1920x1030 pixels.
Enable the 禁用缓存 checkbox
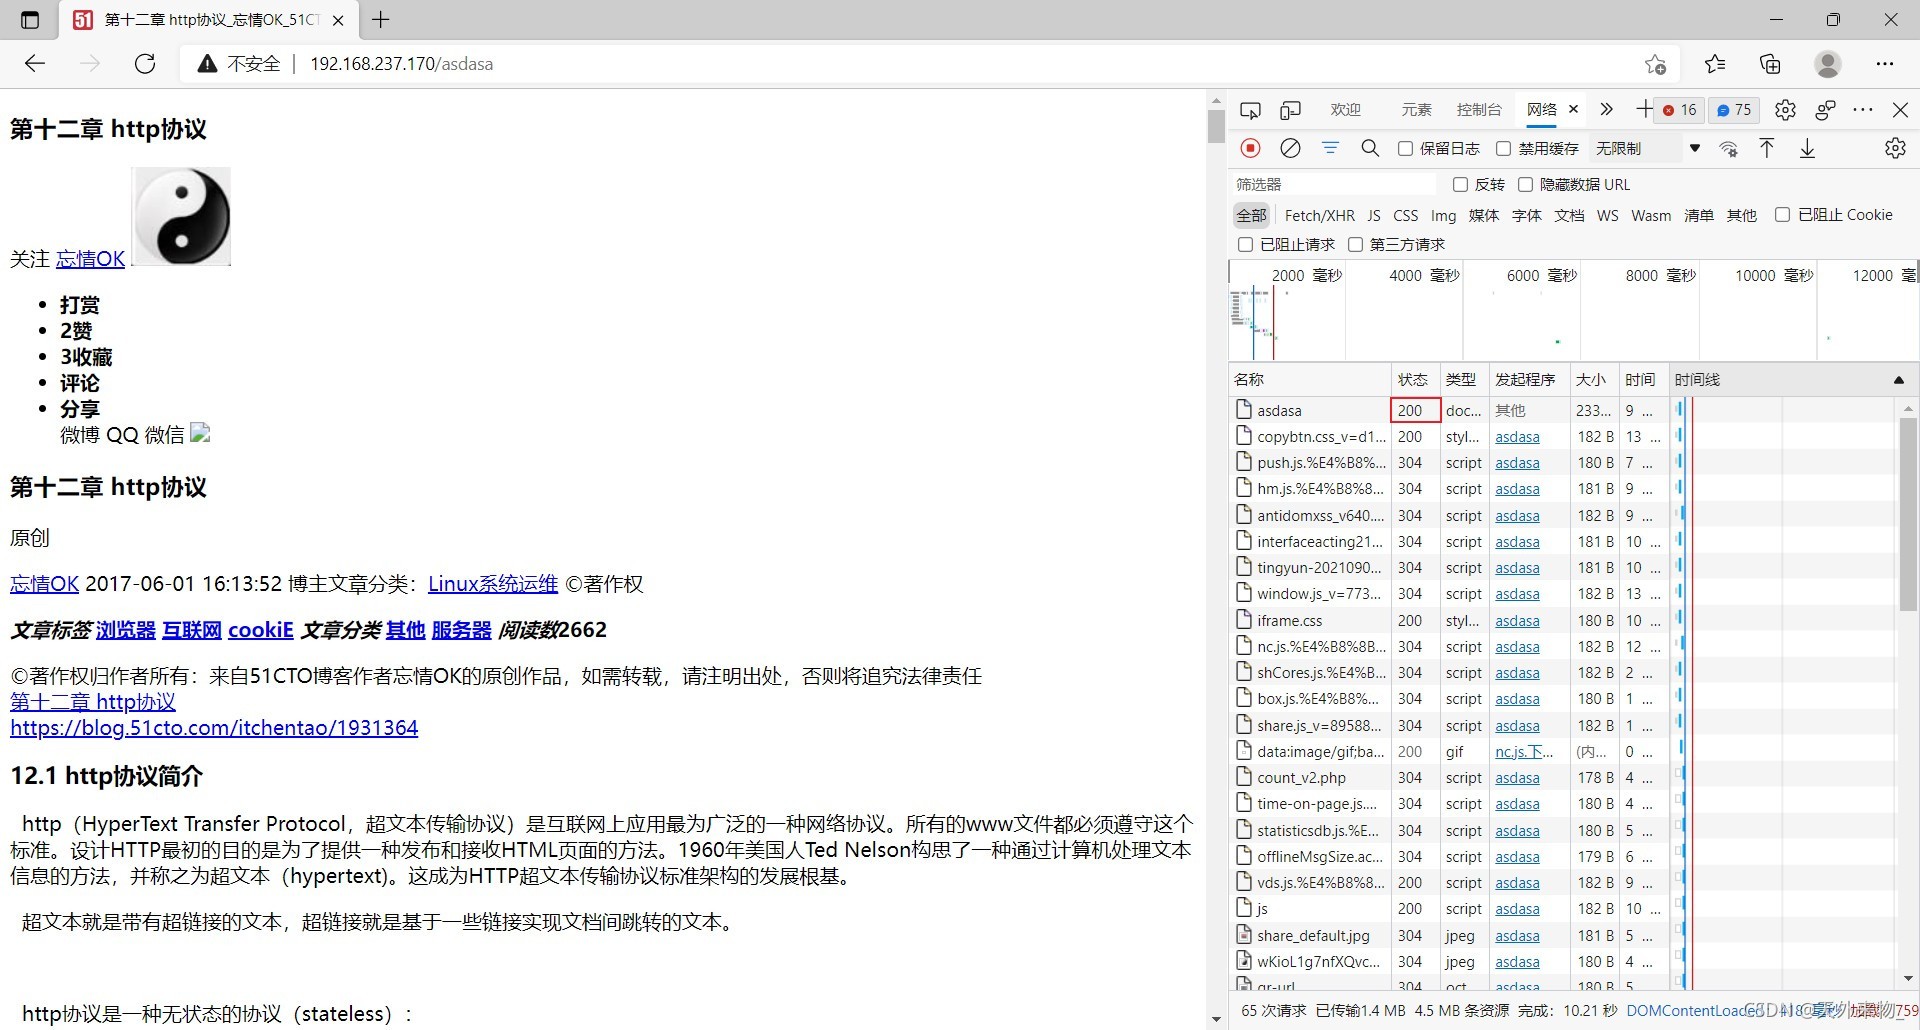(x=1503, y=148)
